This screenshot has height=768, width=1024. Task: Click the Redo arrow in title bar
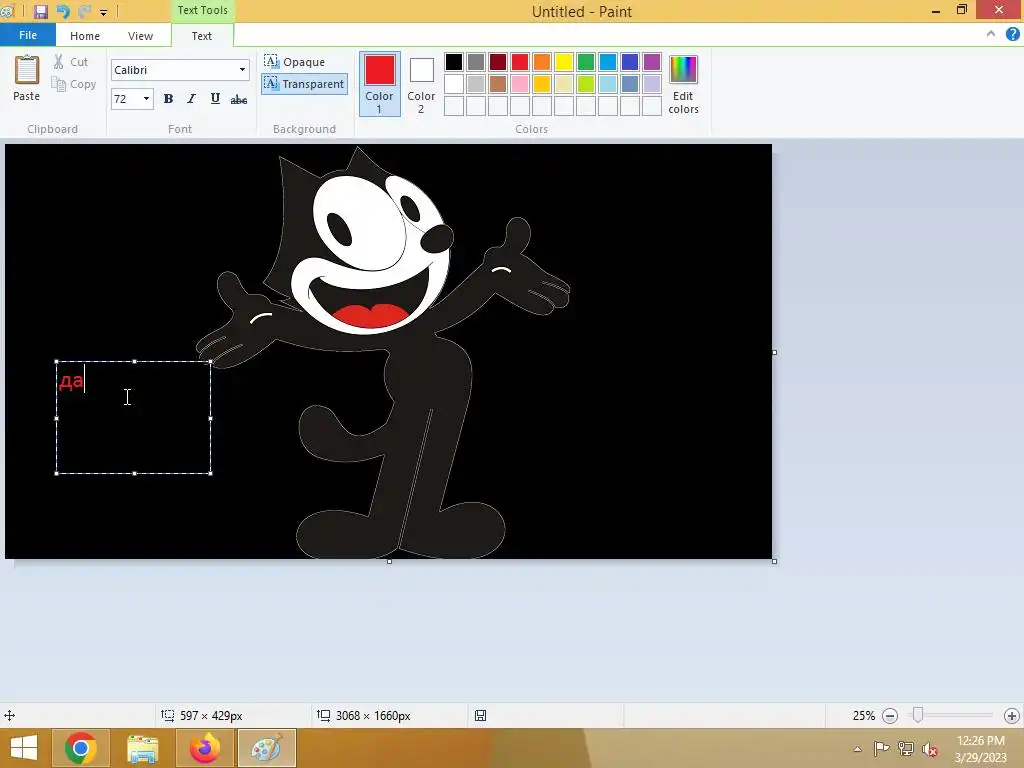(84, 11)
